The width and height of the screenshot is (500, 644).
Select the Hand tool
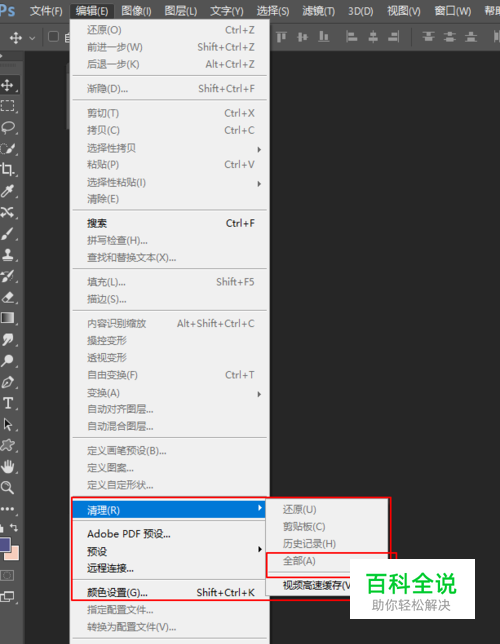point(7,467)
